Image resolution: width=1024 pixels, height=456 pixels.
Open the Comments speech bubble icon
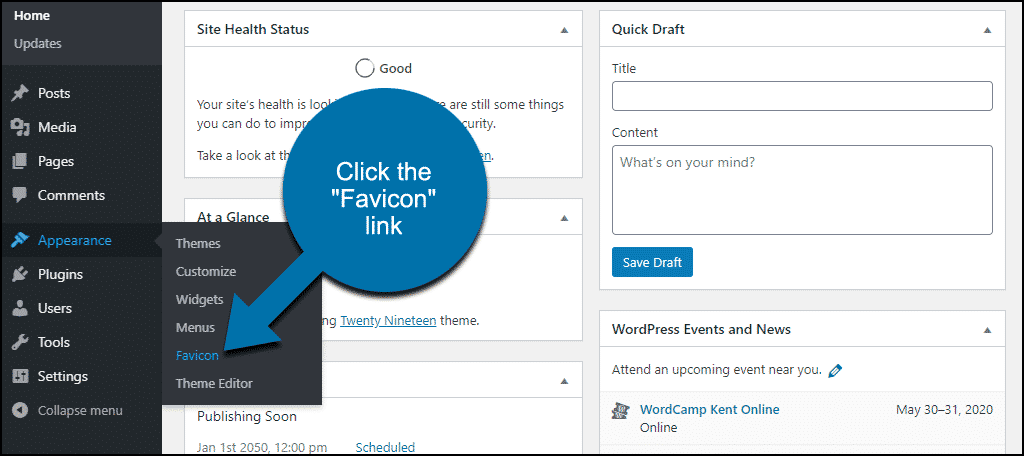pyautogui.click(x=20, y=195)
